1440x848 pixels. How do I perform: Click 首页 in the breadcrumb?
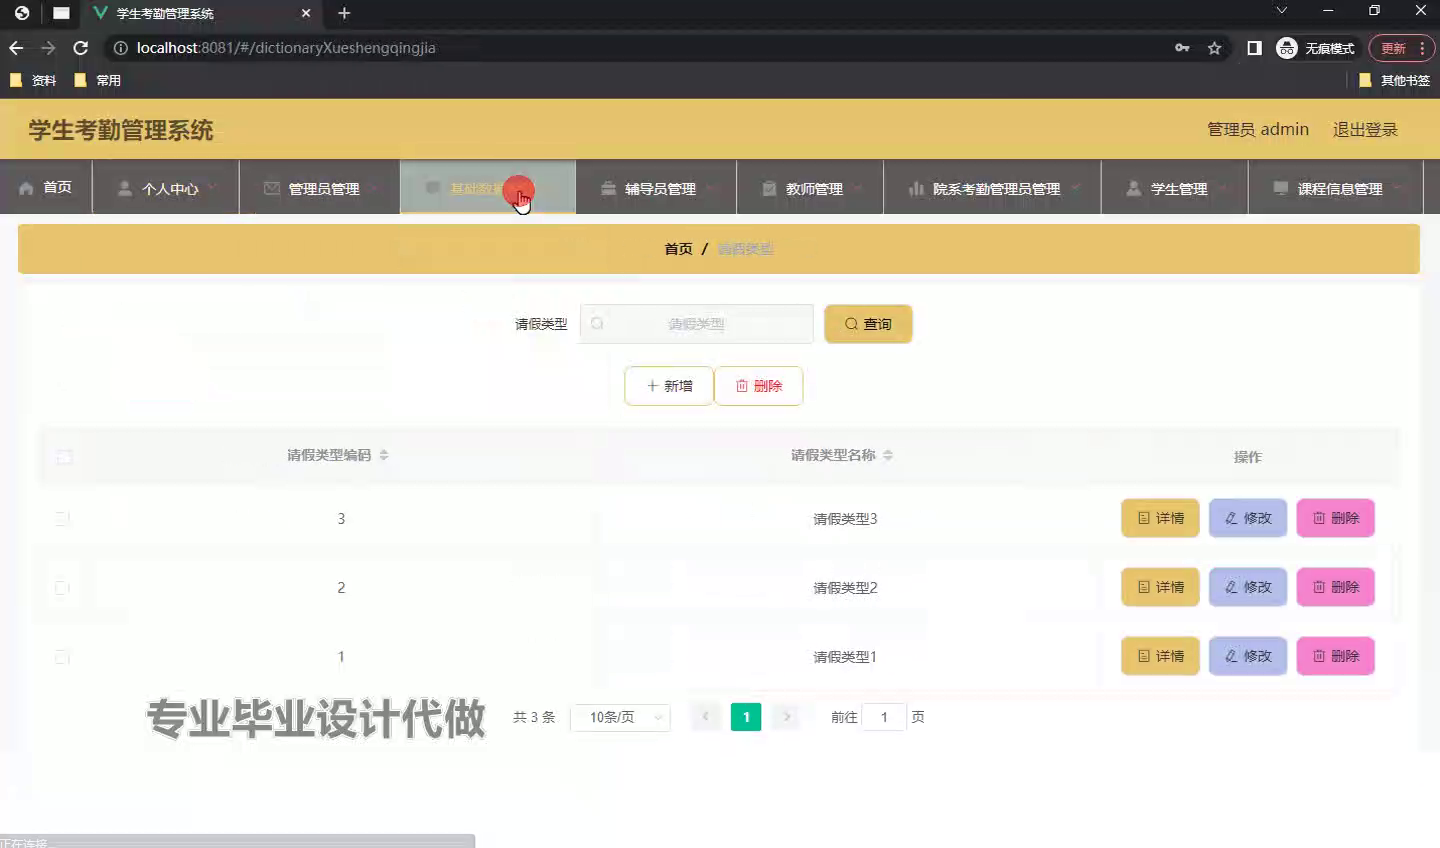coord(678,249)
